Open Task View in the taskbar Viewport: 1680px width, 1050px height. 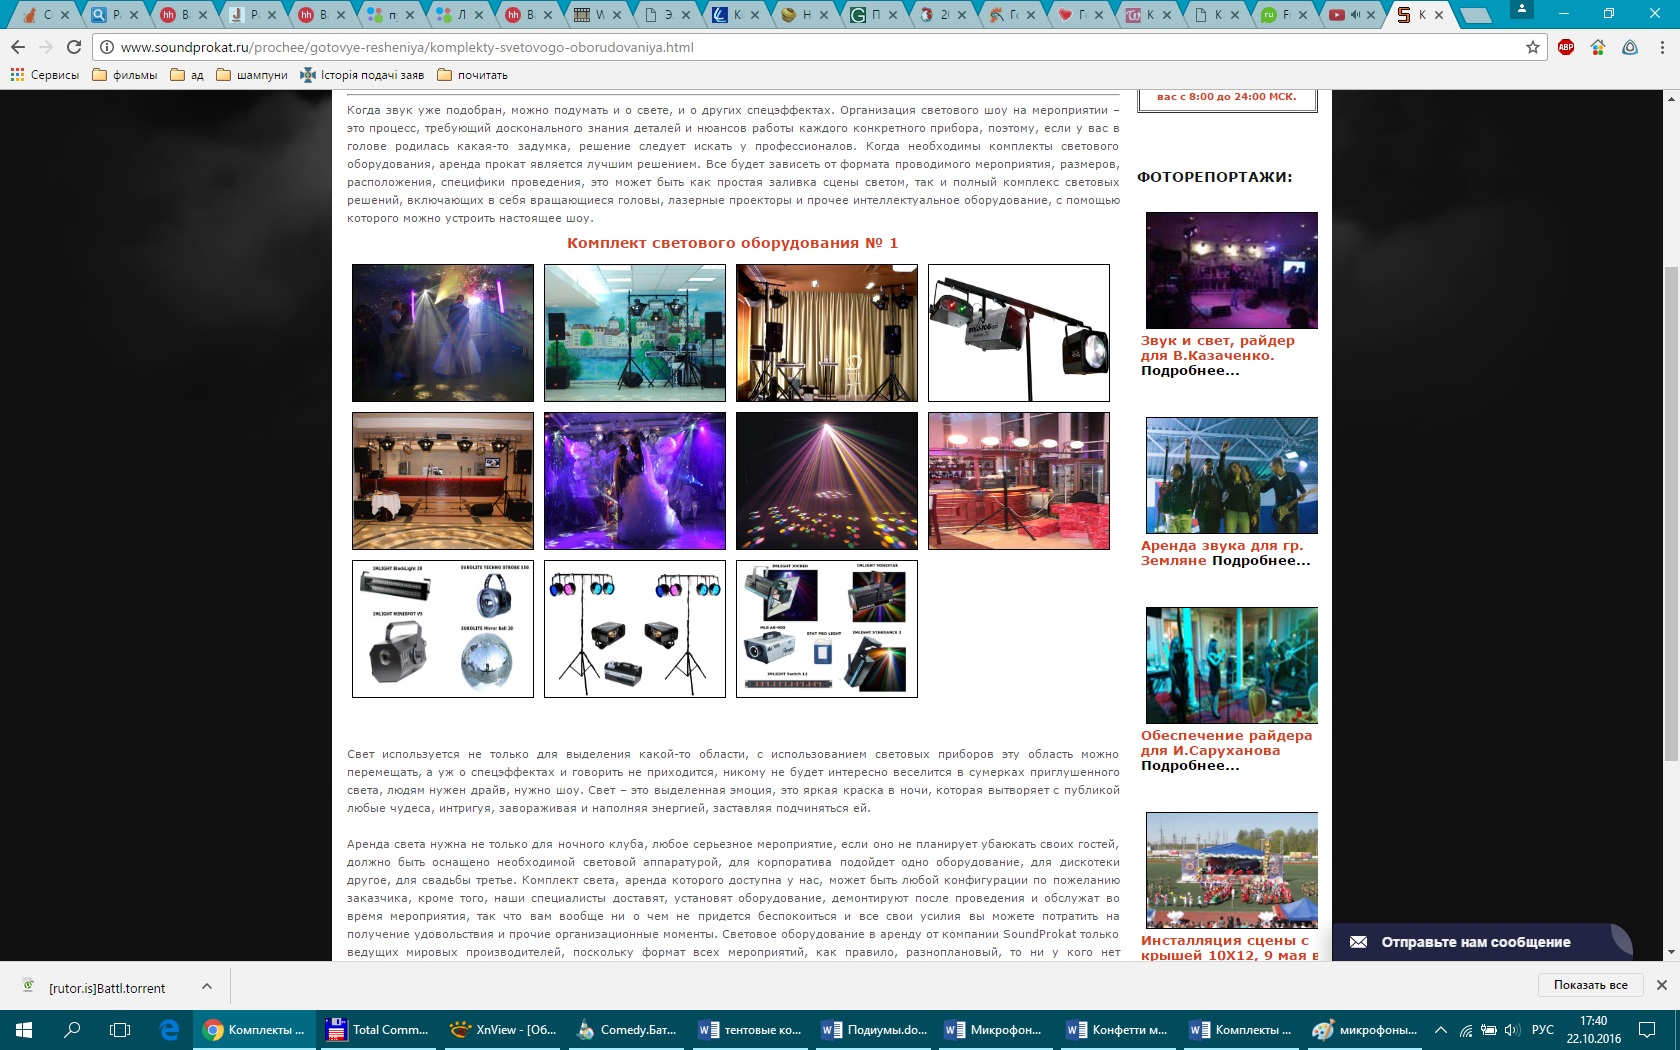point(120,1029)
